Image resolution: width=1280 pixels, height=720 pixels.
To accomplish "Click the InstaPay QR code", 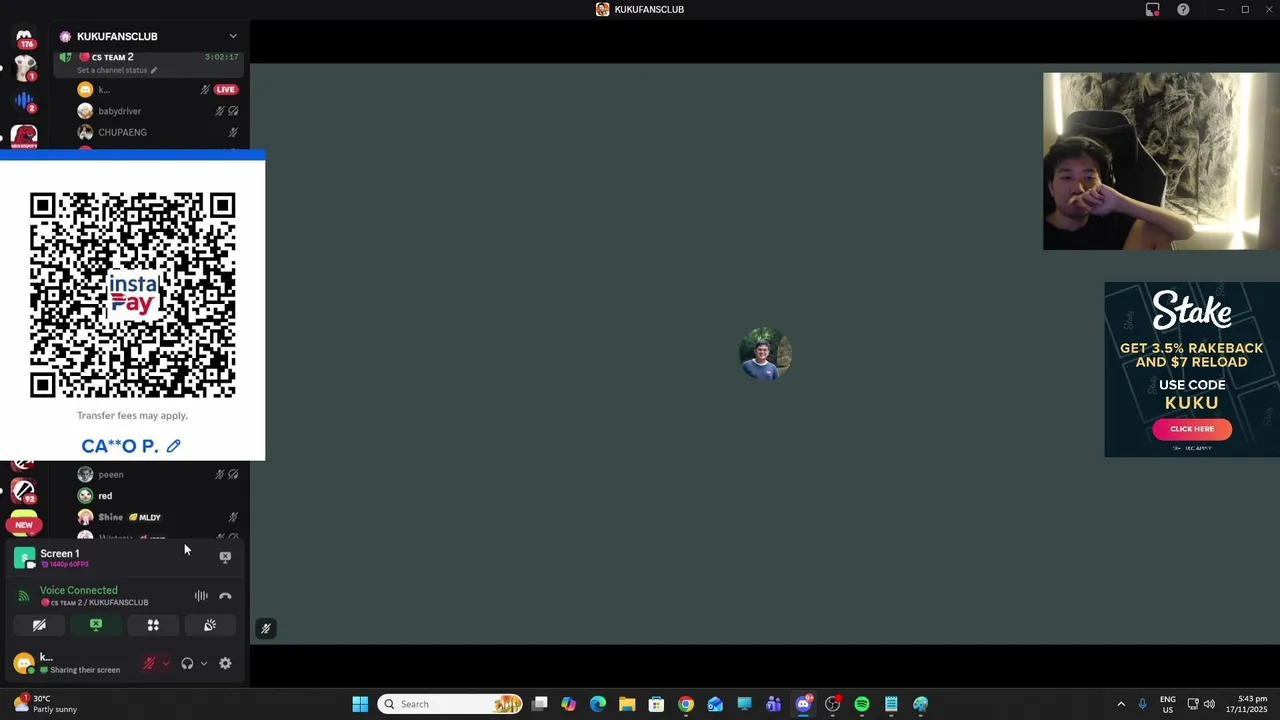I will coord(133,296).
